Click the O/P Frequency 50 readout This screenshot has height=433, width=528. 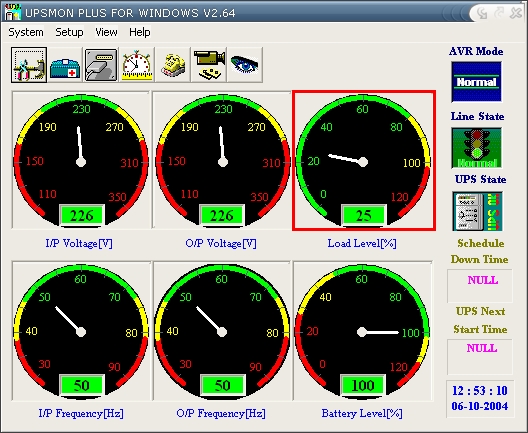point(222,385)
